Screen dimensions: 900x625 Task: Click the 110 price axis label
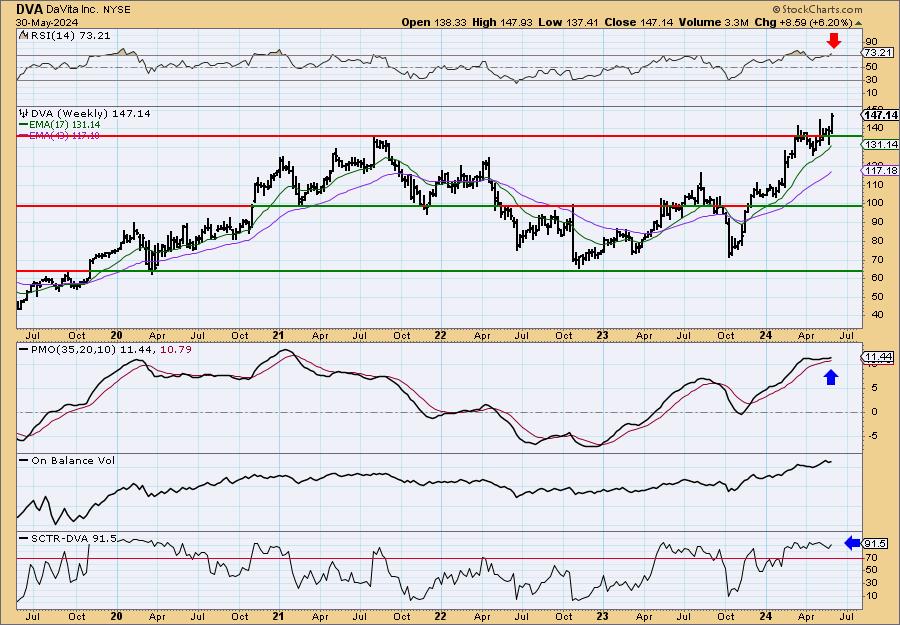(x=873, y=184)
